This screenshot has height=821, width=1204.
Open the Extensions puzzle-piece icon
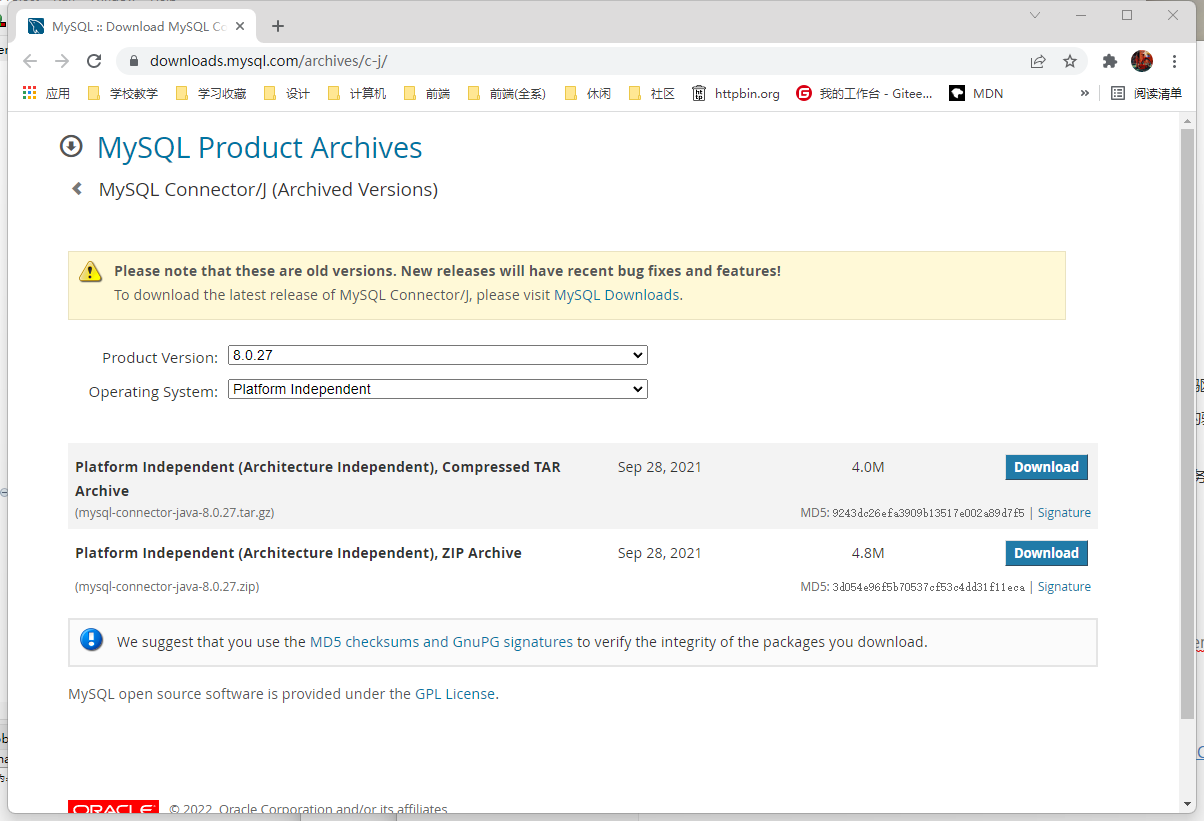(x=1109, y=60)
